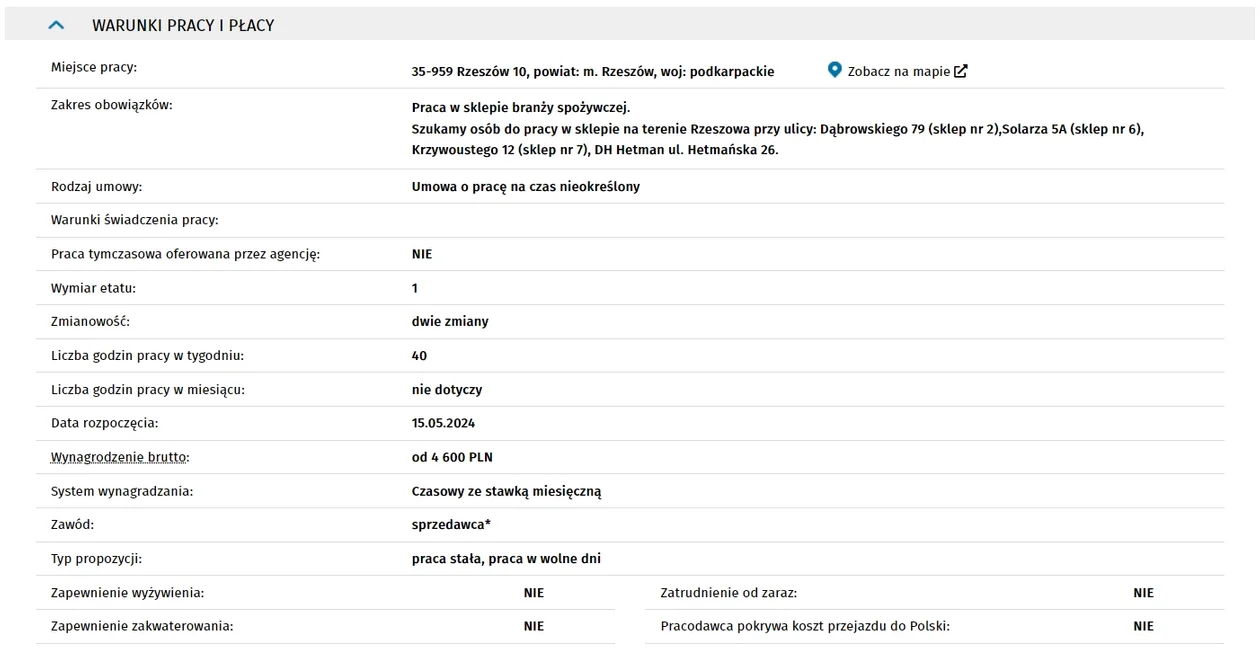Click the Zapewnienie zakwaterowania label
This screenshot has width=1260, height=669.
coord(142,627)
